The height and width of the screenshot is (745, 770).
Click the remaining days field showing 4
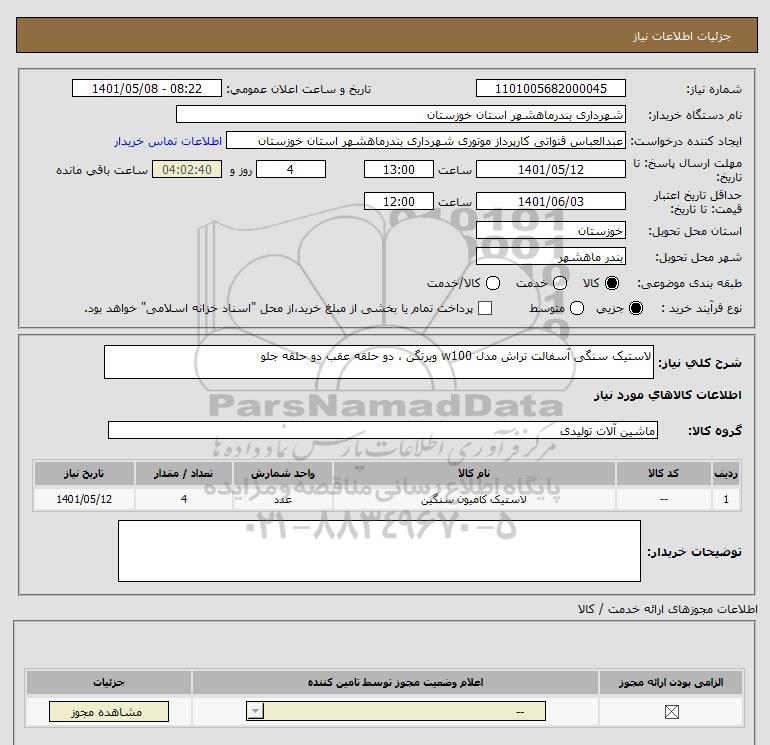point(291,169)
